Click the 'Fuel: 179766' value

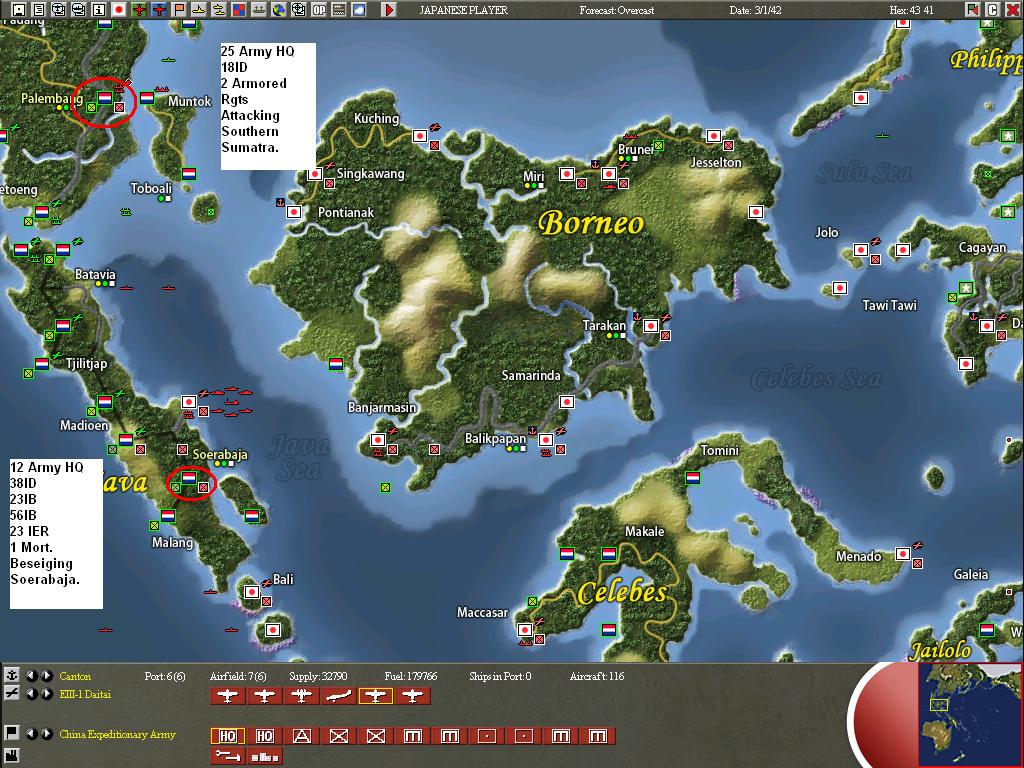pos(411,676)
